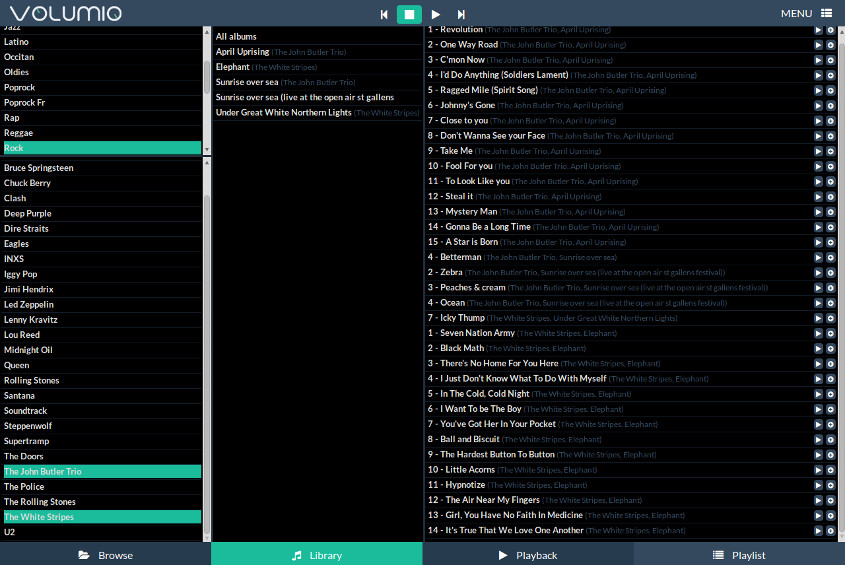Viewport: 845px width, 565px height.
Task: Click the play button in the top bar
Action: [435, 14]
